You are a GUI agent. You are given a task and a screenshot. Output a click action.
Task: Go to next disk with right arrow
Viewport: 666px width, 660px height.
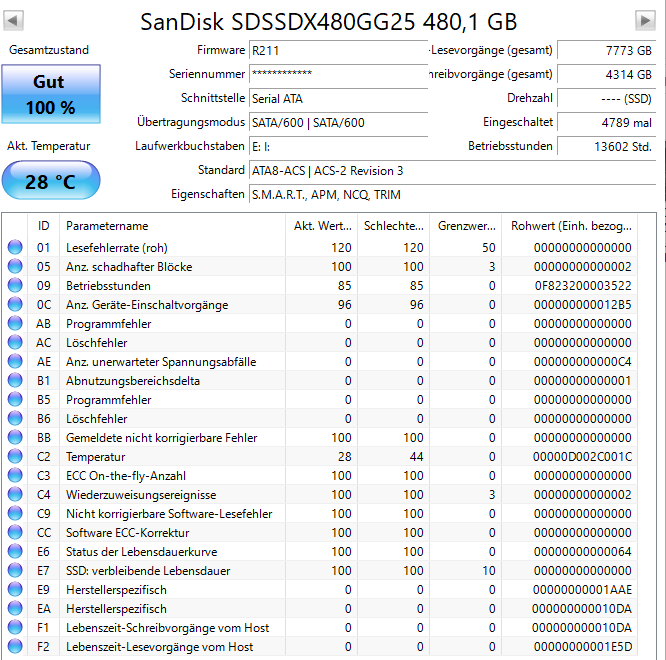(x=645, y=20)
